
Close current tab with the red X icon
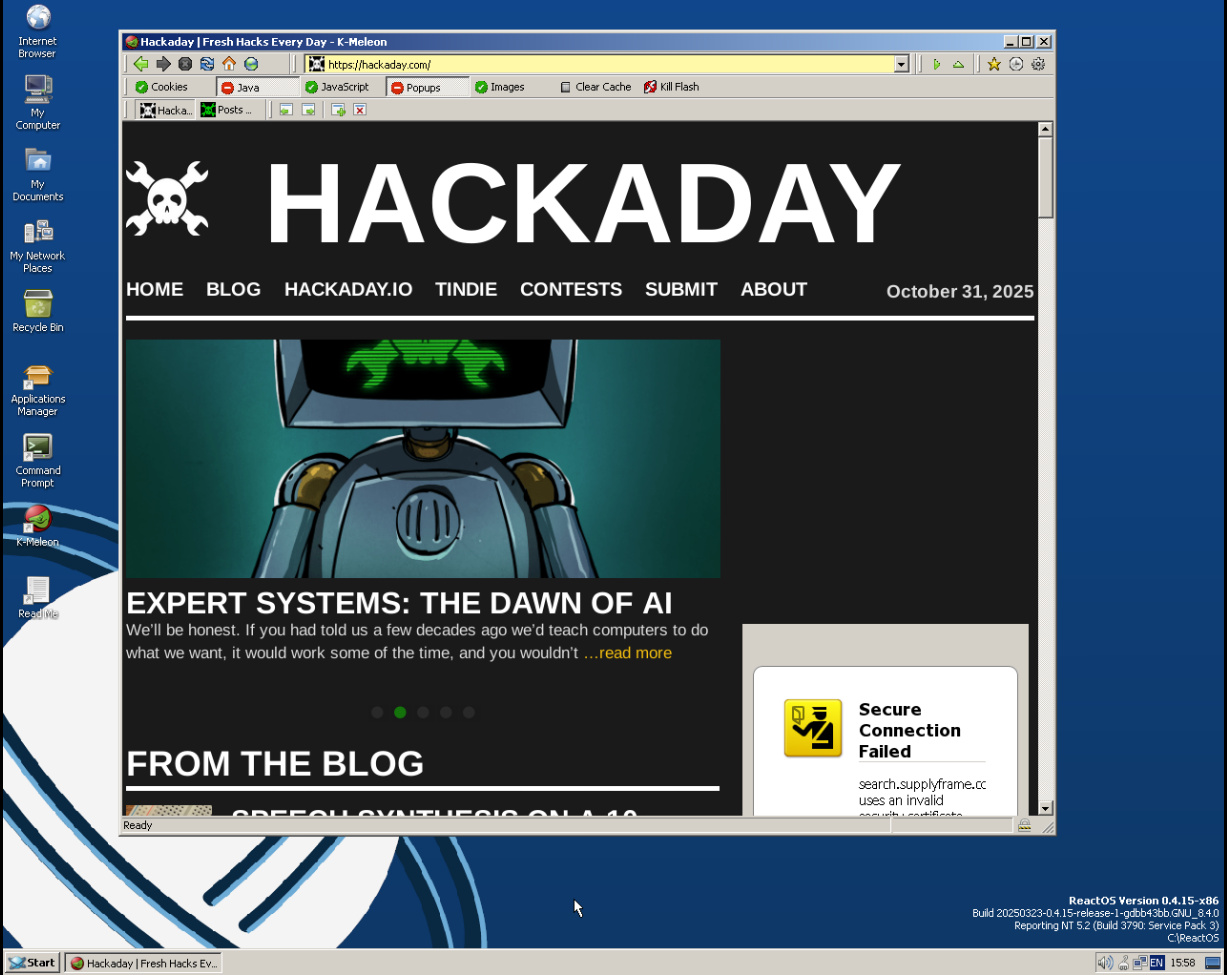360,110
